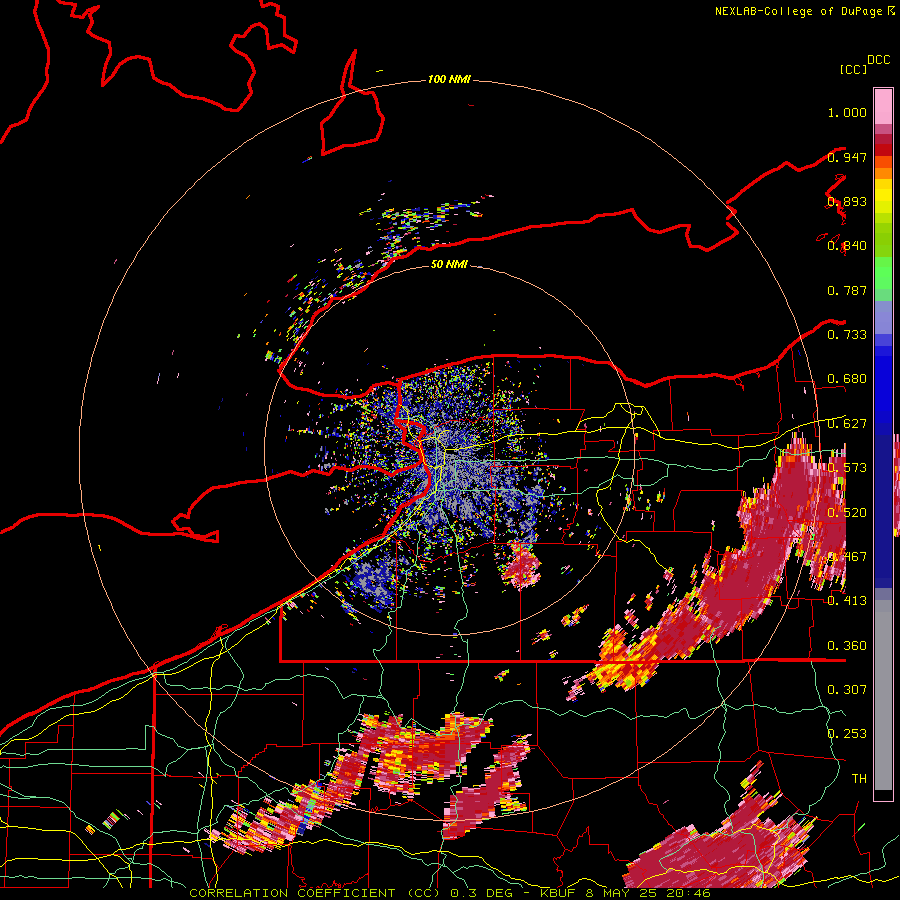The height and width of the screenshot is (900, 900).
Task: Click the NEXLAB-College of DuPage label
Action: point(798,11)
